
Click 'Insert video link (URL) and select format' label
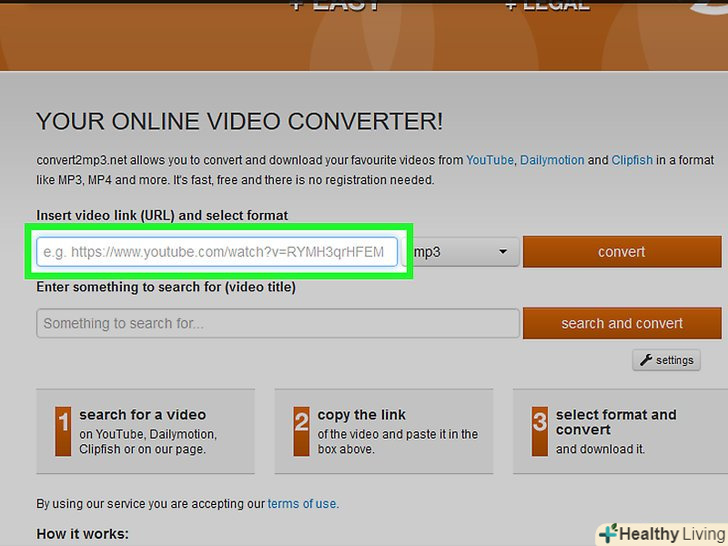pyautogui.click(x=162, y=215)
